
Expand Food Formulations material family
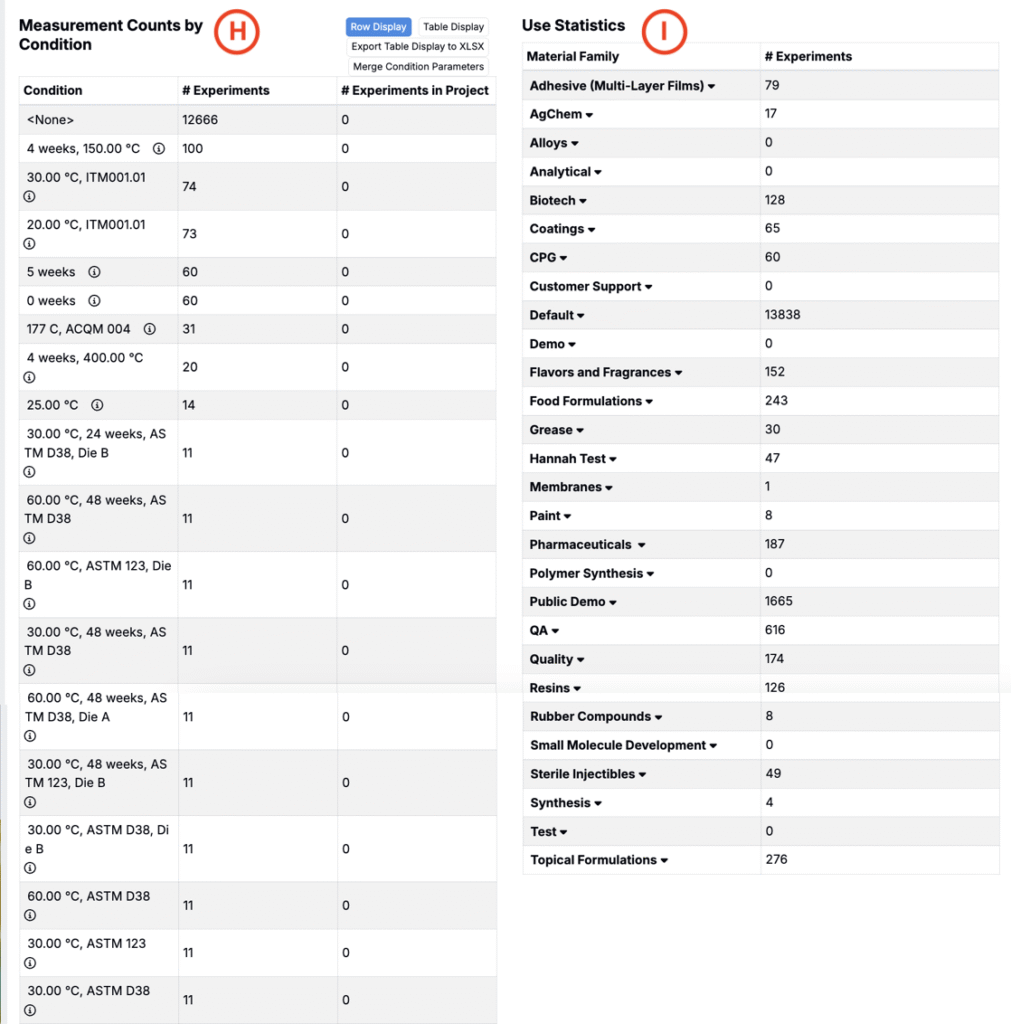pyautogui.click(x=649, y=402)
